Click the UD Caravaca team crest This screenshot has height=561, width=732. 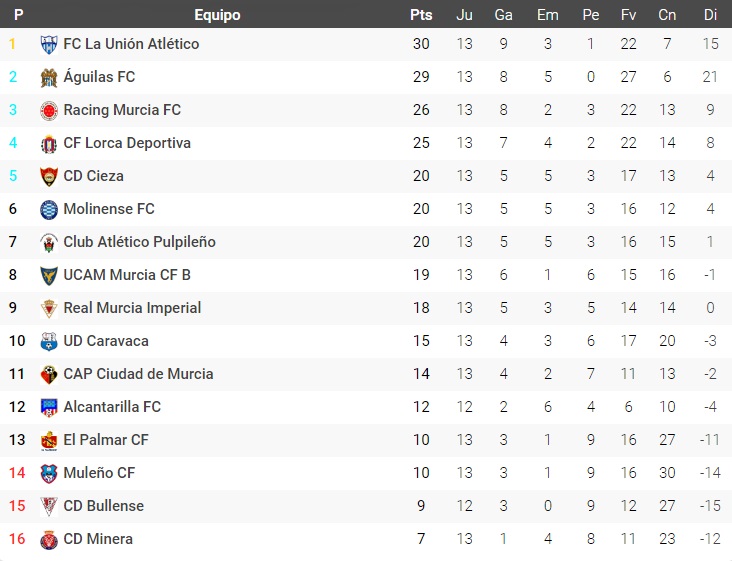coord(49,342)
